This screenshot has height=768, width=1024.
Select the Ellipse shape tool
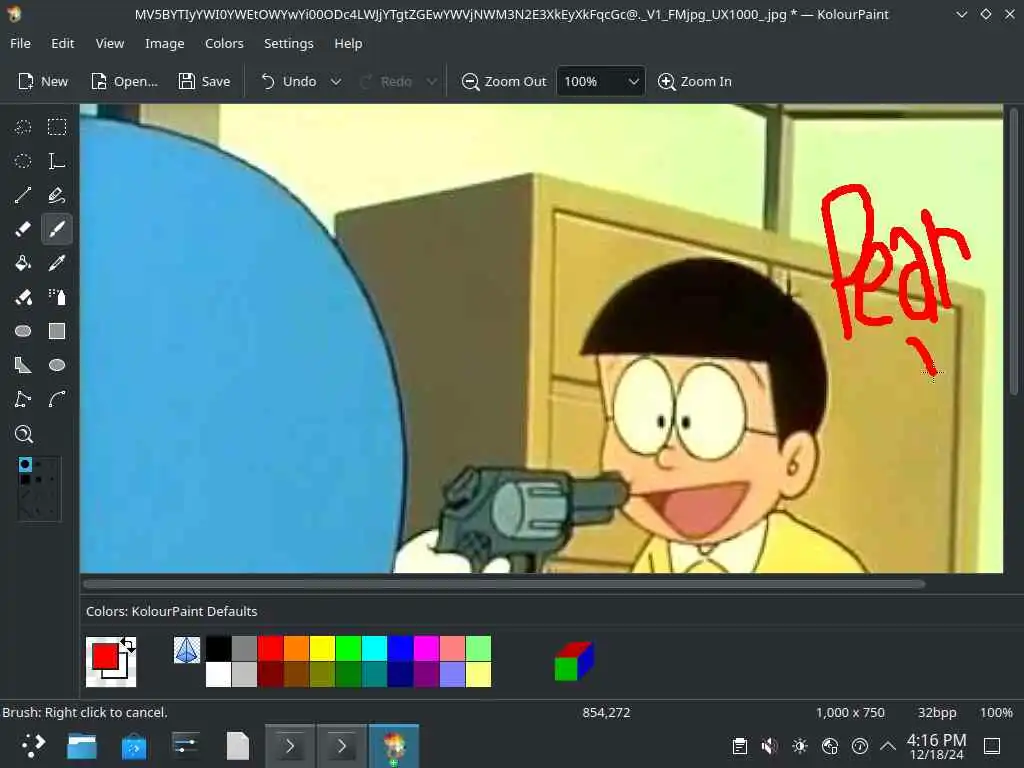click(x=57, y=365)
